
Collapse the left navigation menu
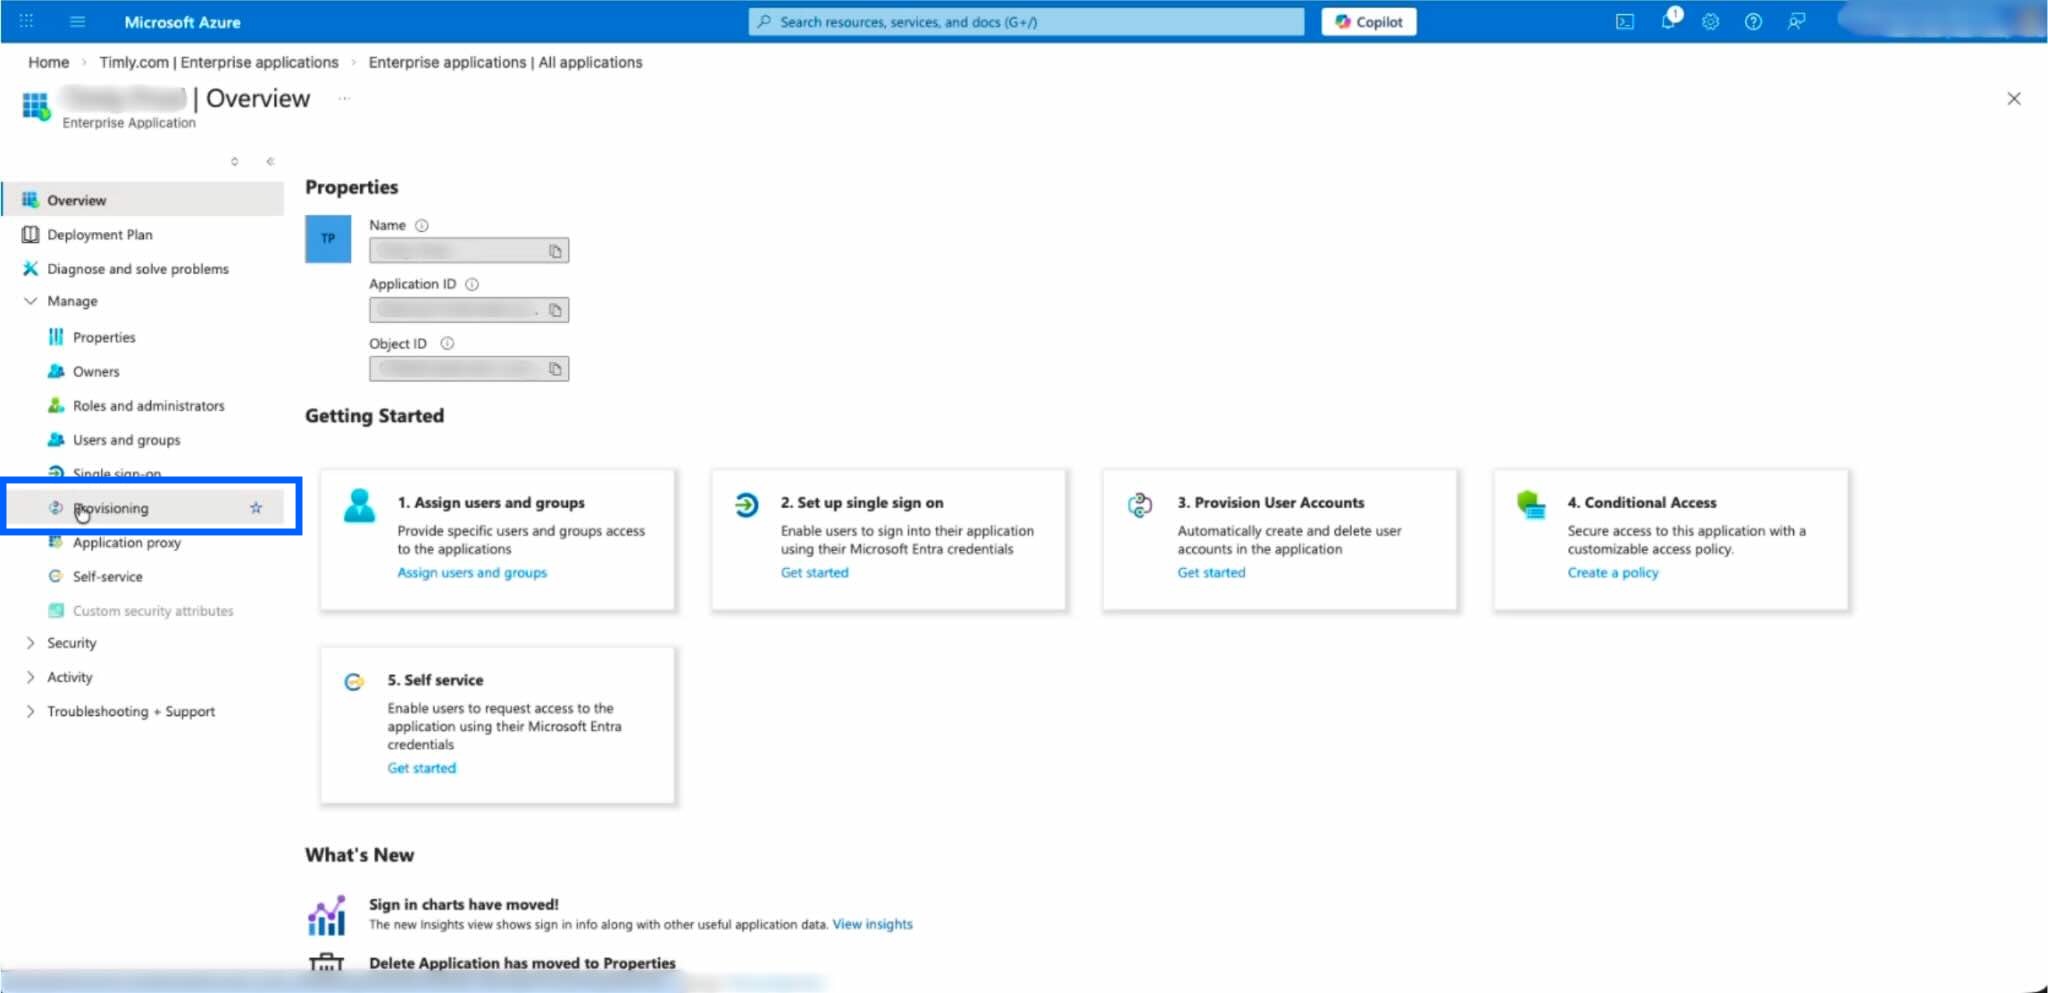(270, 161)
